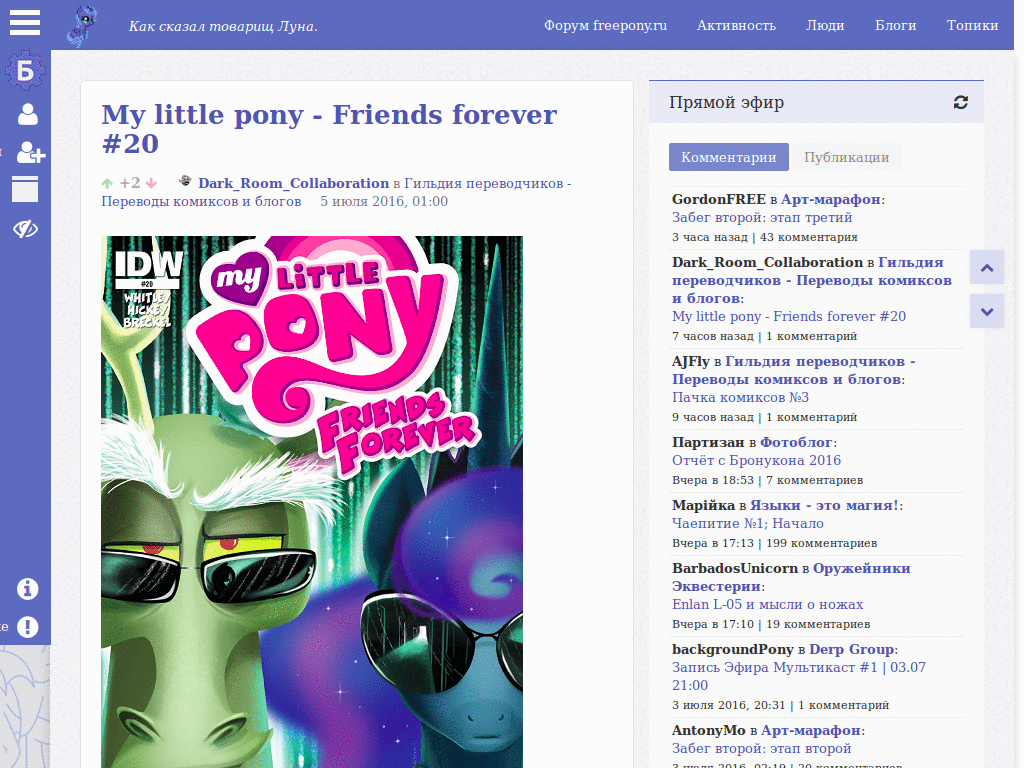Click the window panel sidebar icon
The height and width of the screenshot is (768, 1024).
click(25, 189)
